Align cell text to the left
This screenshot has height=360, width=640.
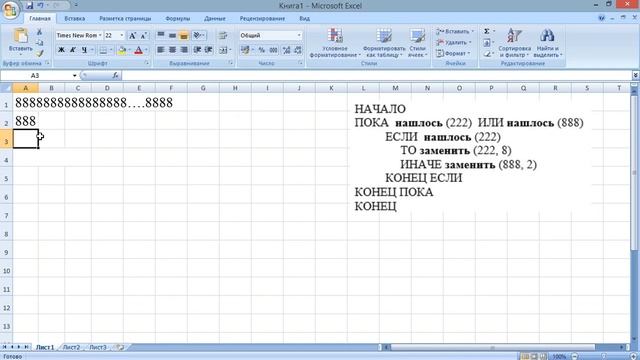161,50
